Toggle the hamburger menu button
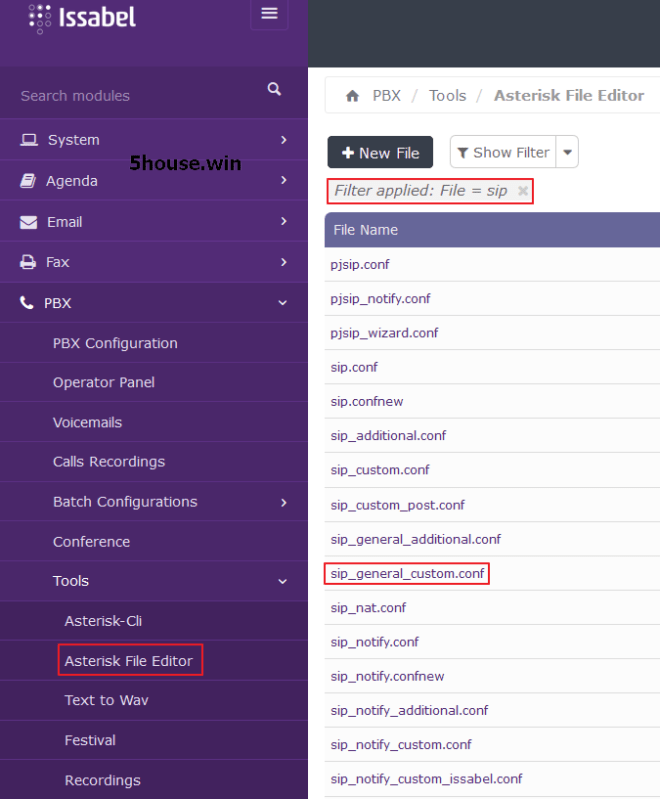This screenshot has width=660, height=799. [269, 14]
